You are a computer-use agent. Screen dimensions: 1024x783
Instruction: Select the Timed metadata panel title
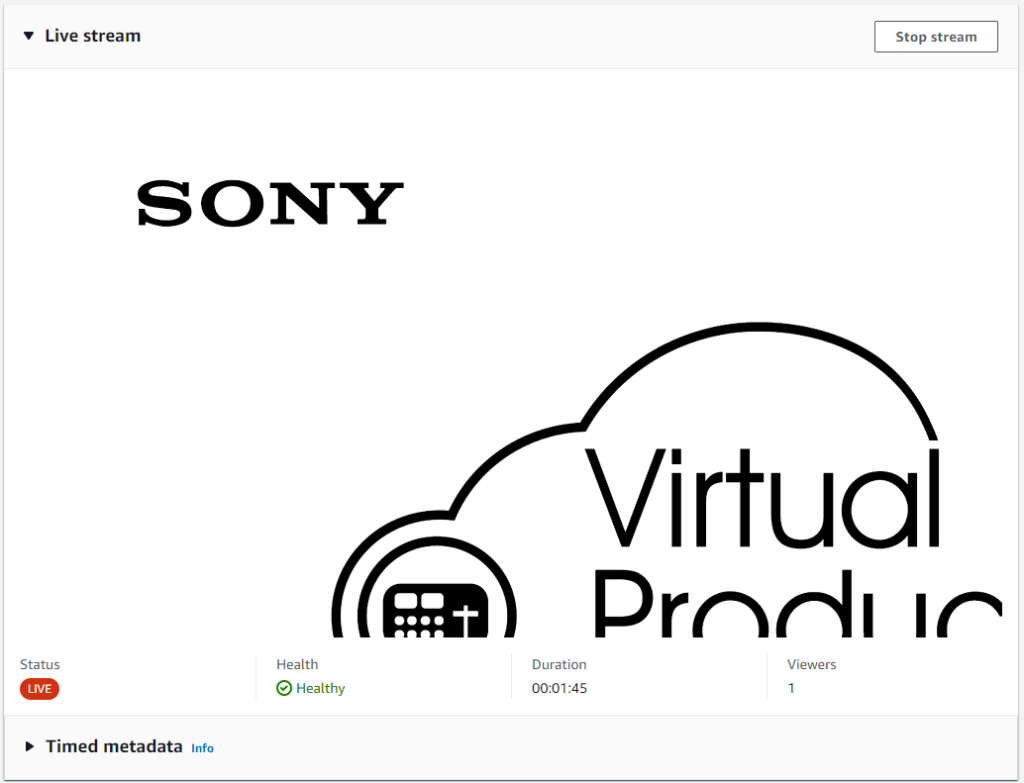tap(113, 746)
